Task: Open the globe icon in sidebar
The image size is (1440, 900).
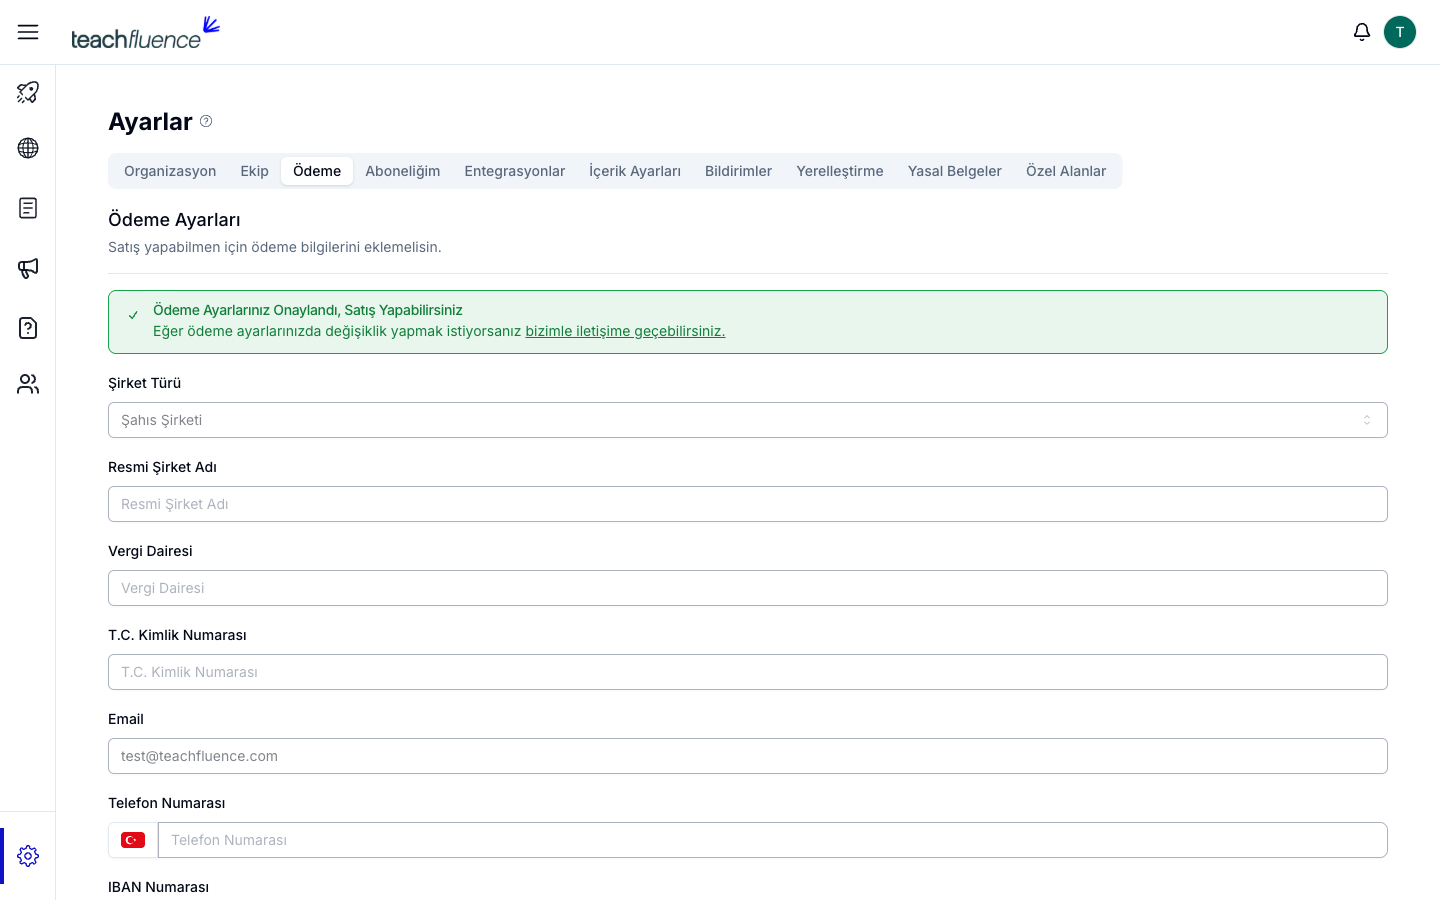Action: pyautogui.click(x=28, y=148)
